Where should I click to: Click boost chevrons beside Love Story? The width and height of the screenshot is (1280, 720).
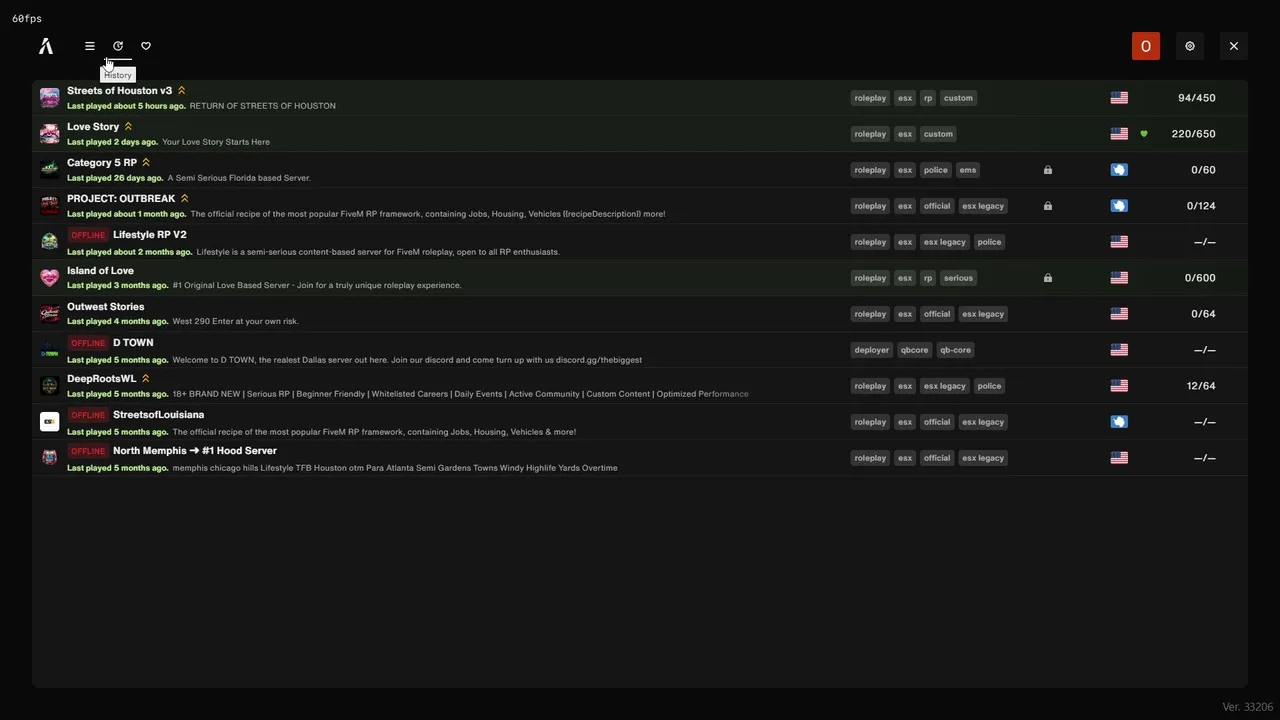(128, 127)
